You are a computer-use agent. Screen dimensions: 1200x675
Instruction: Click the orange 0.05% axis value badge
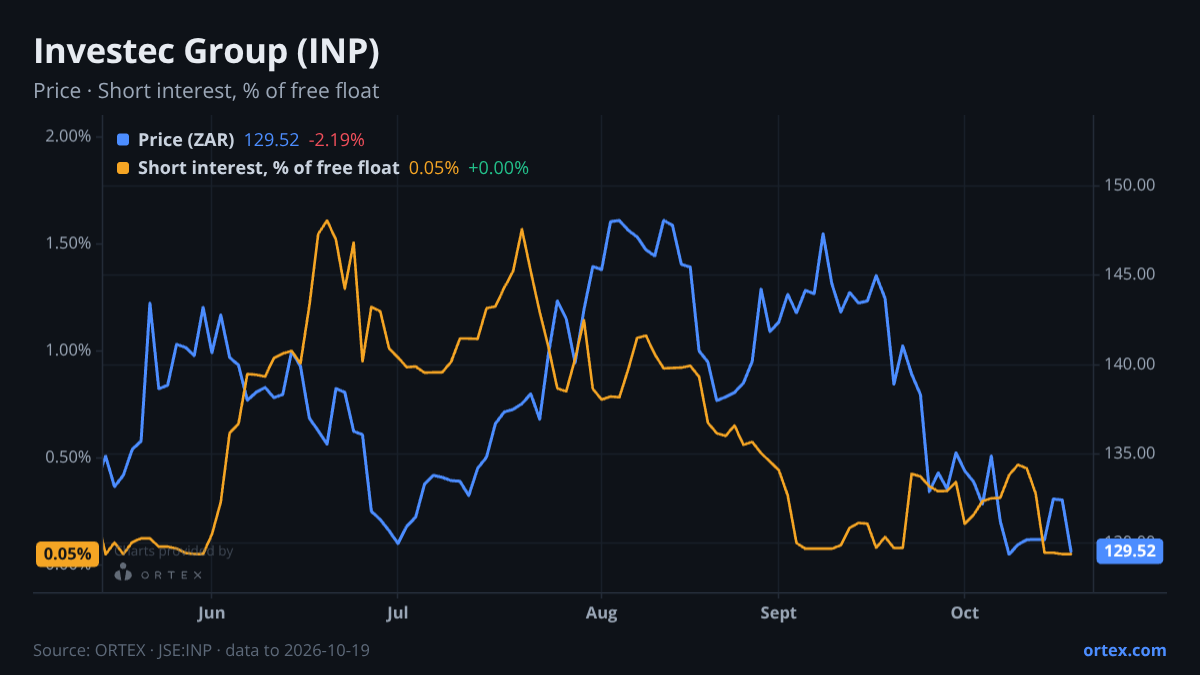tap(67, 554)
